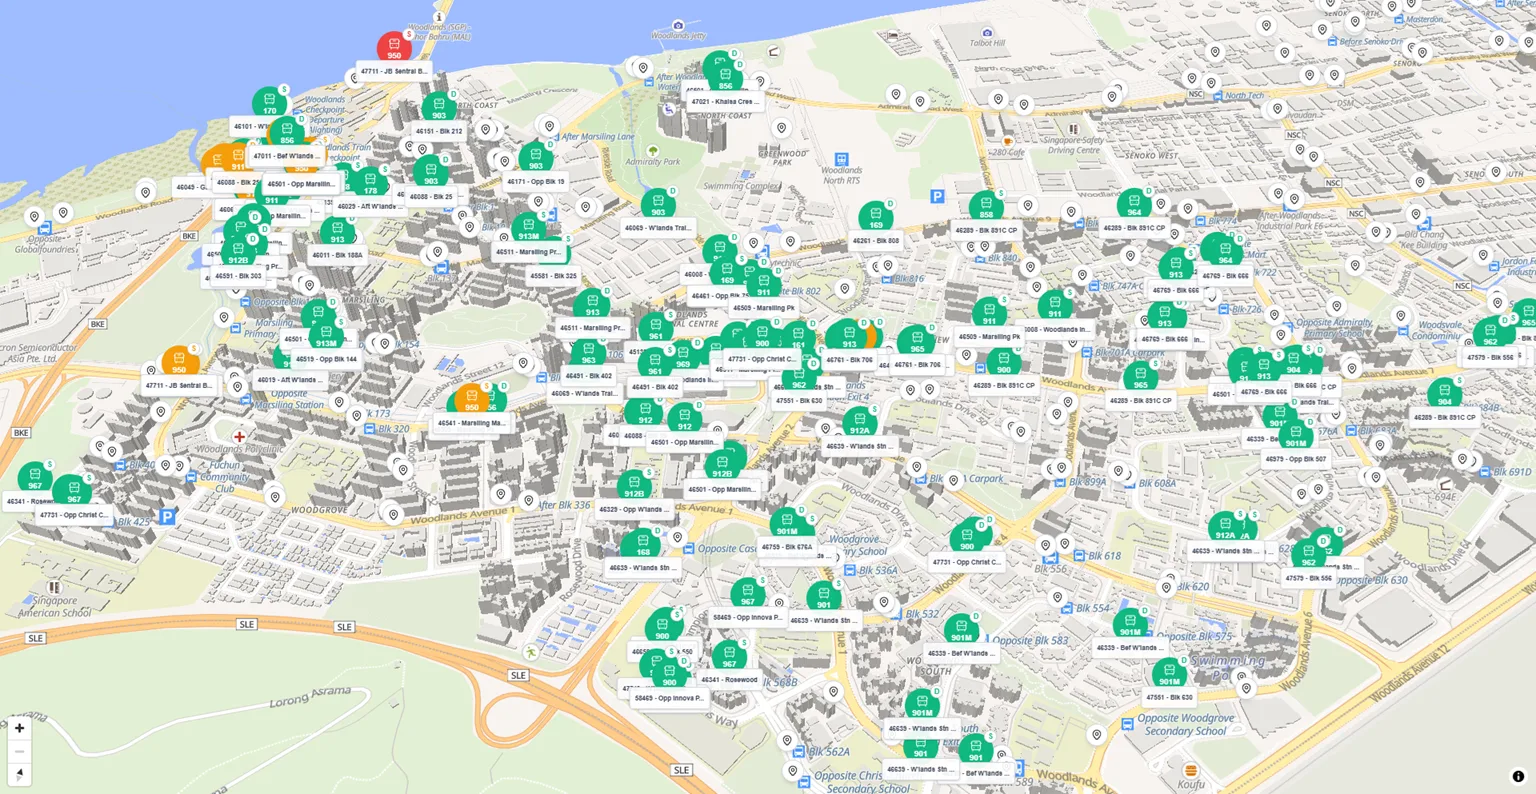Open the Singapore Safety Driving Centre icon
This screenshot has width=1536, height=794.
1074,129
